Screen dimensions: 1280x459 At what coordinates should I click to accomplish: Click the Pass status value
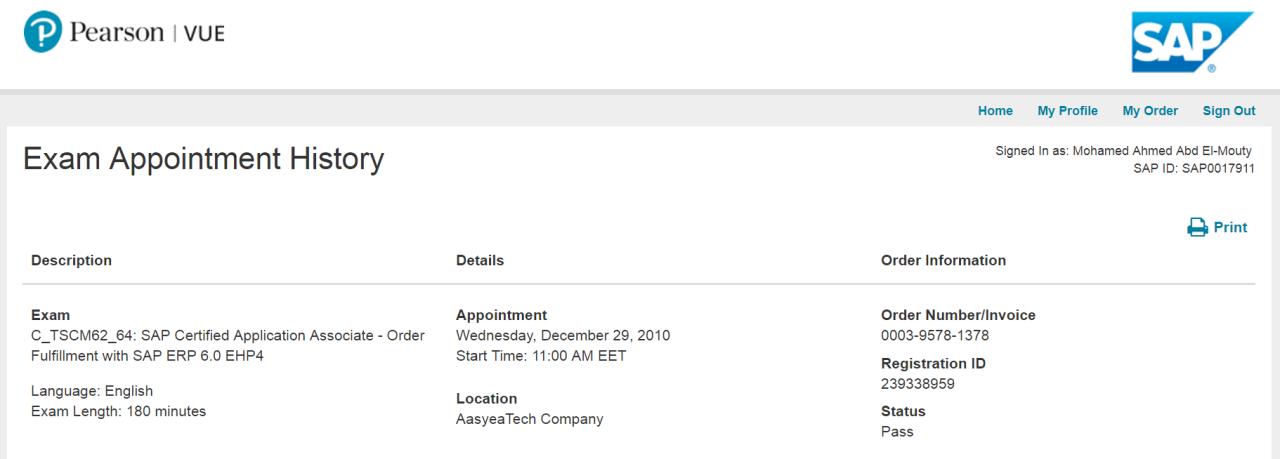[897, 432]
